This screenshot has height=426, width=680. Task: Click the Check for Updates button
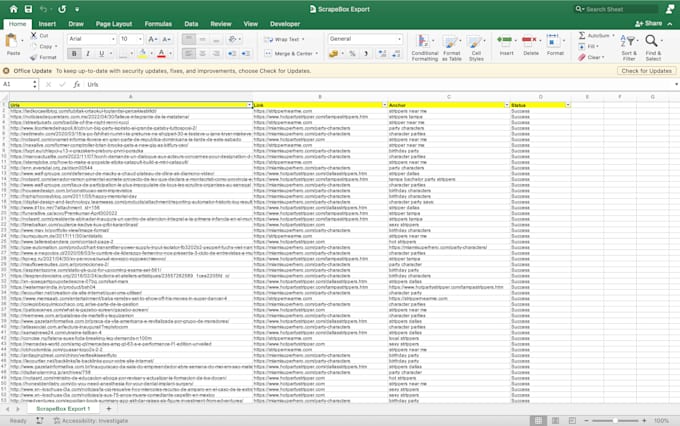point(646,71)
